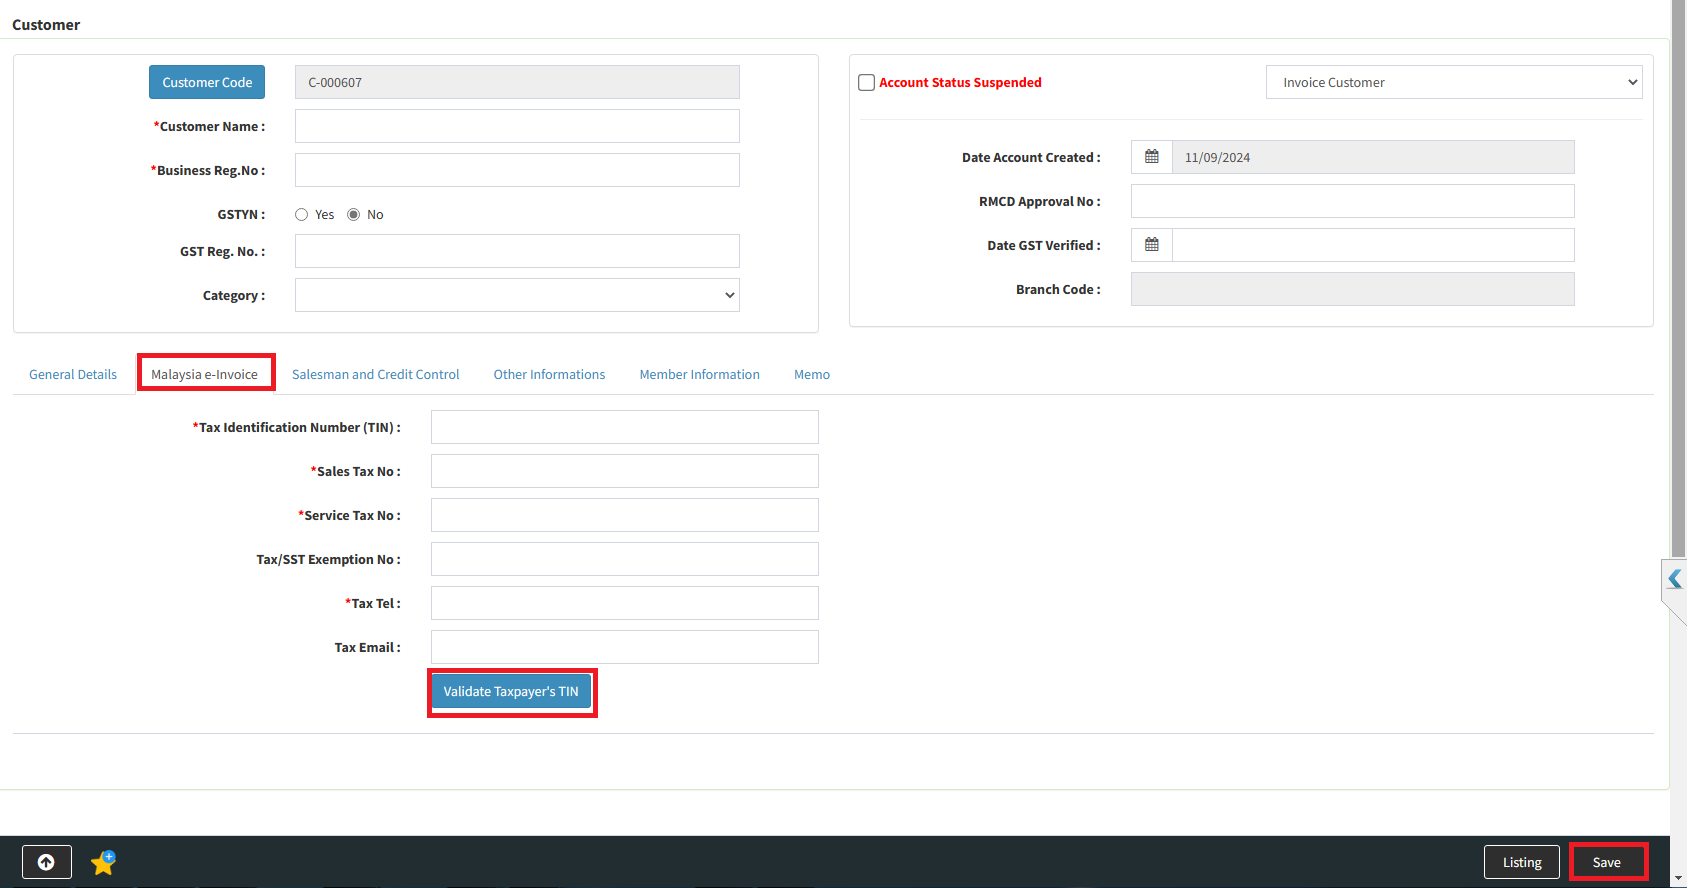Select the GSTYN Yes radio button
Screen dimensions: 1688x888
[x=302, y=215]
